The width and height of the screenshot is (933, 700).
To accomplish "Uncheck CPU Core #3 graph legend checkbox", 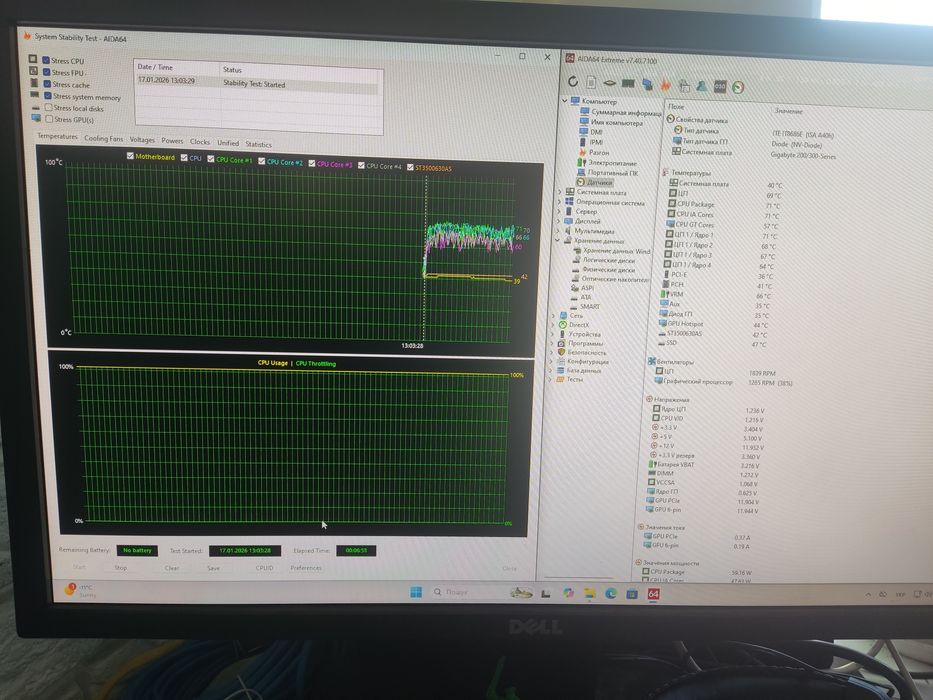I will (312, 163).
